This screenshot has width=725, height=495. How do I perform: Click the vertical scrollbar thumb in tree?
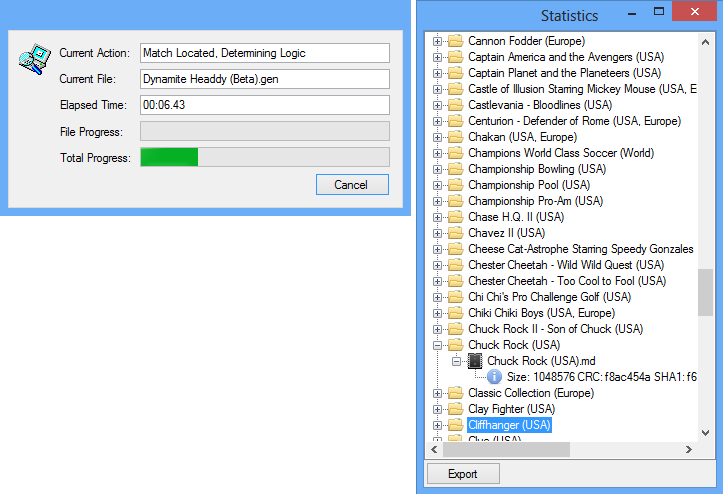coord(705,293)
